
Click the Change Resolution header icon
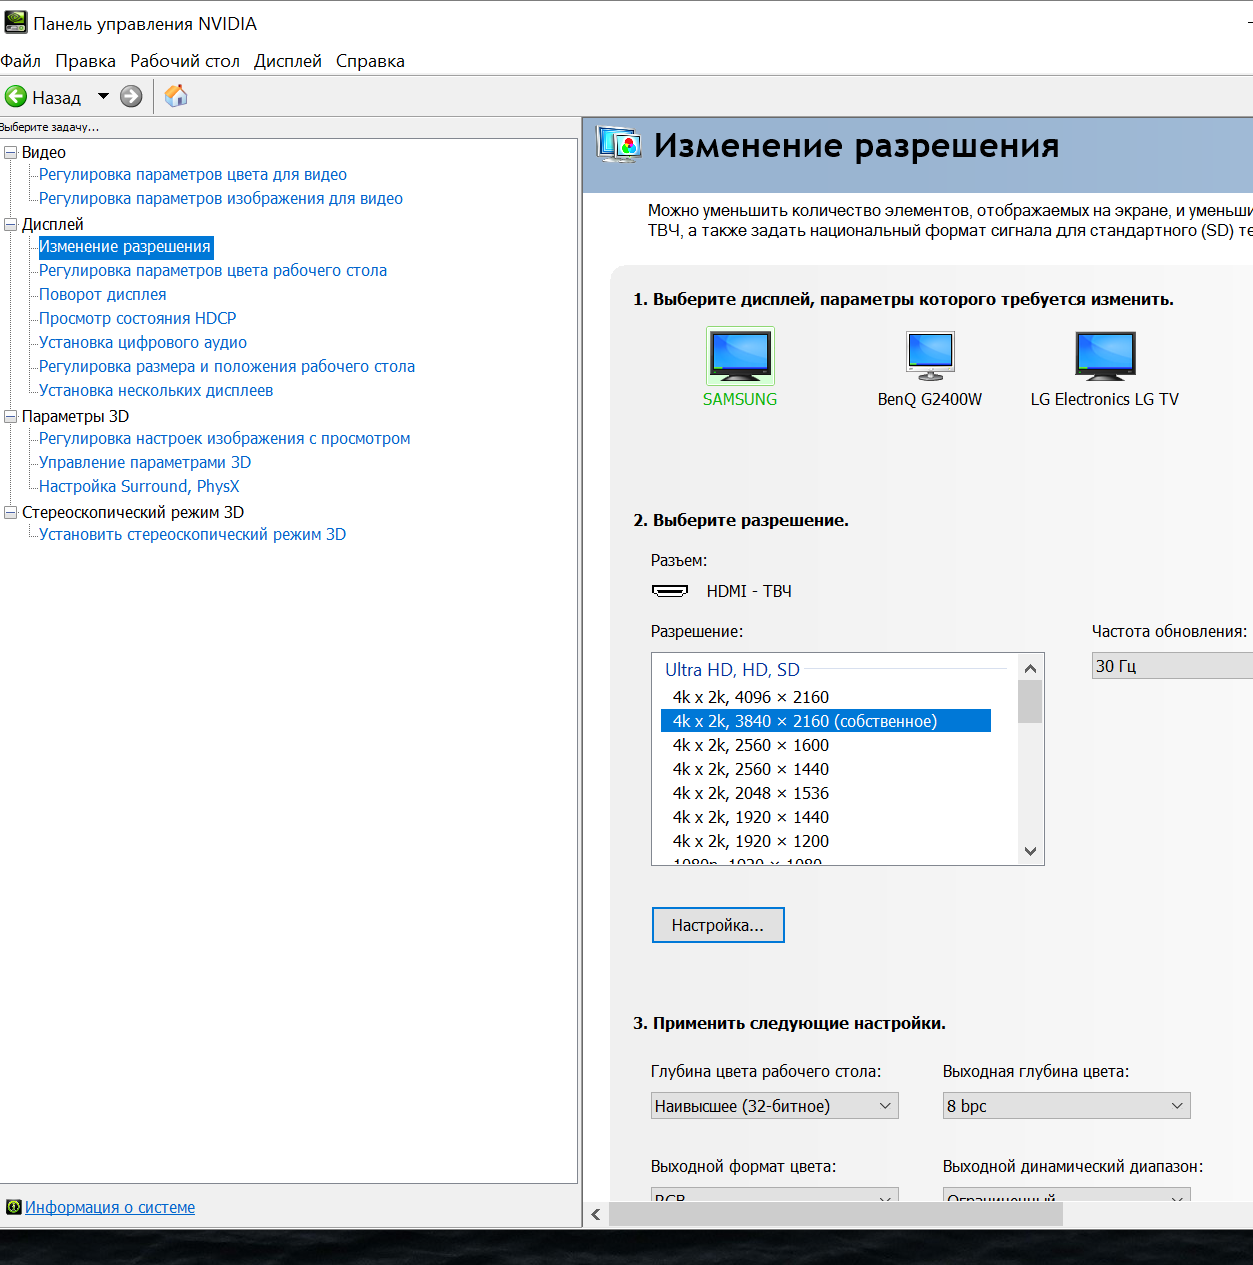618,146
